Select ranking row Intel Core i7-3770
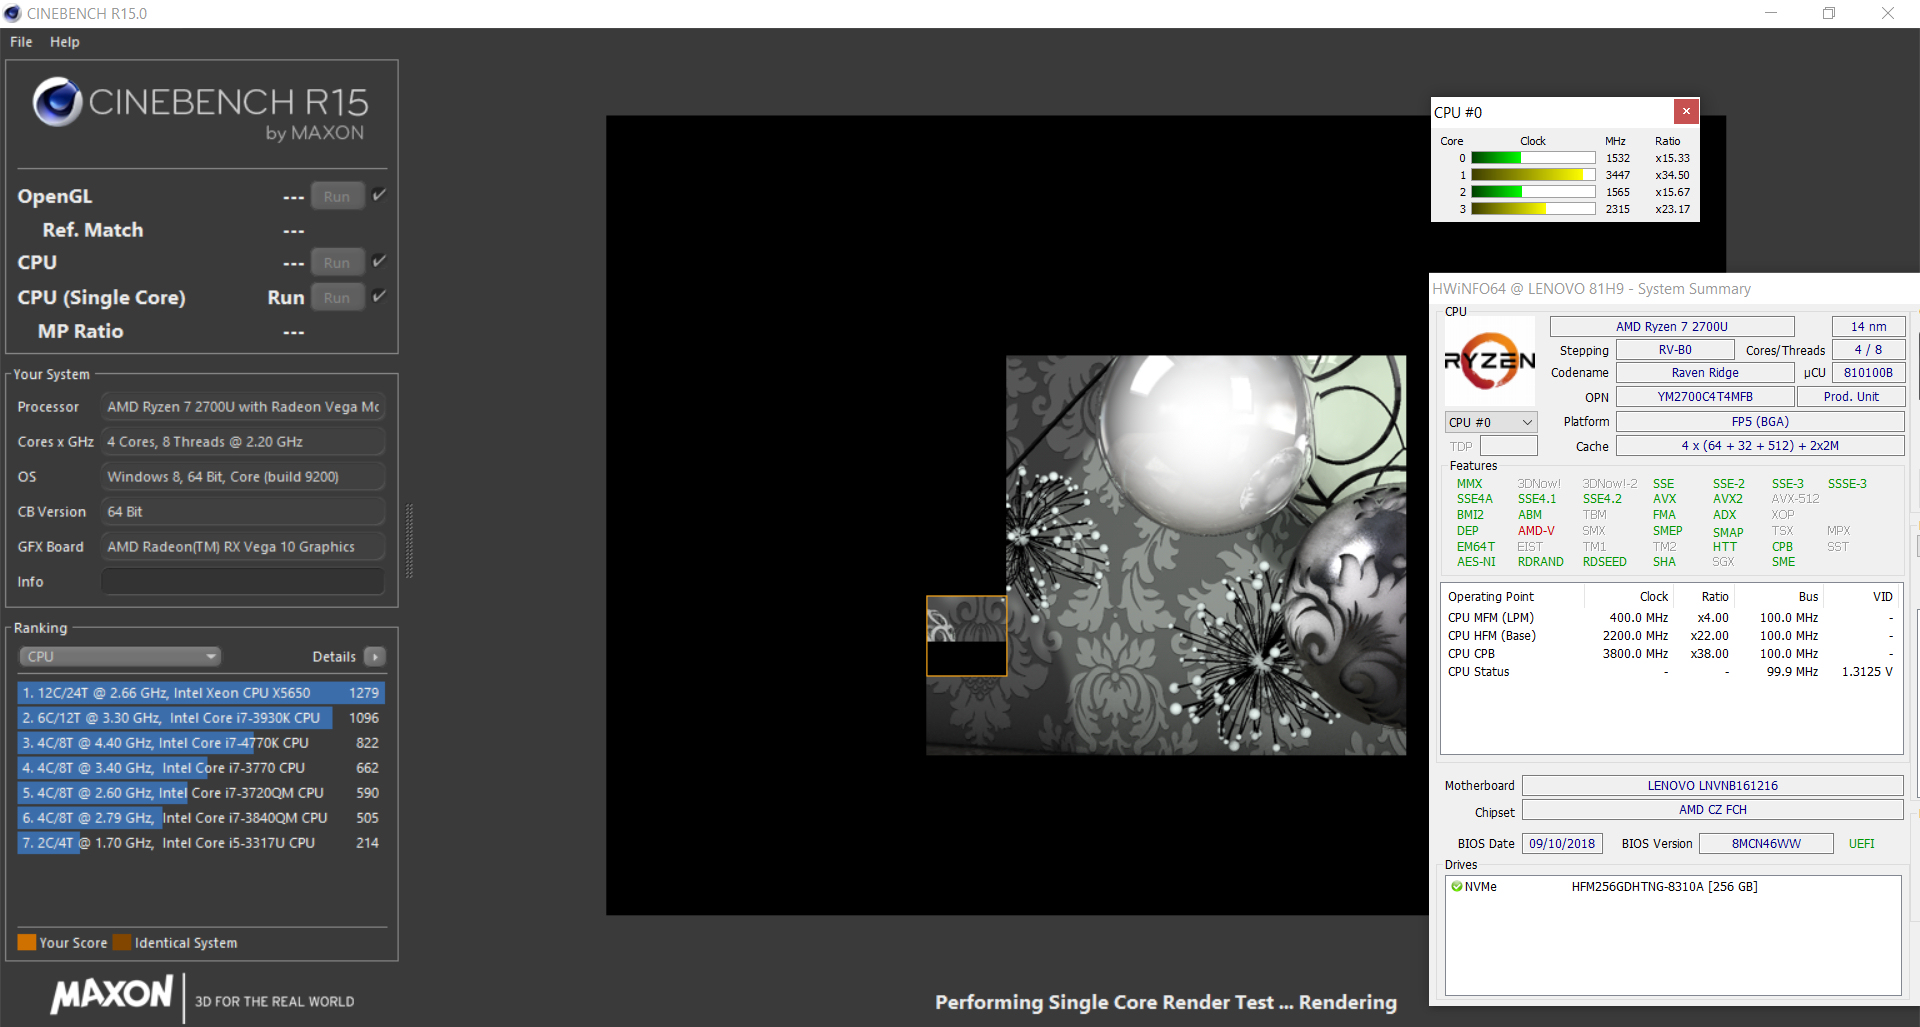Screen dimensions: 1920x1027 point(201,767)
